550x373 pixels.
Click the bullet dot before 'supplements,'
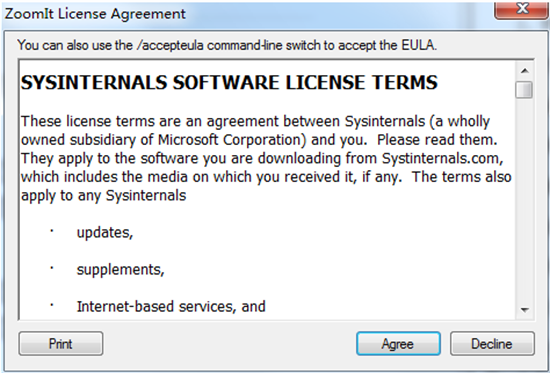(x=52, y=268)
